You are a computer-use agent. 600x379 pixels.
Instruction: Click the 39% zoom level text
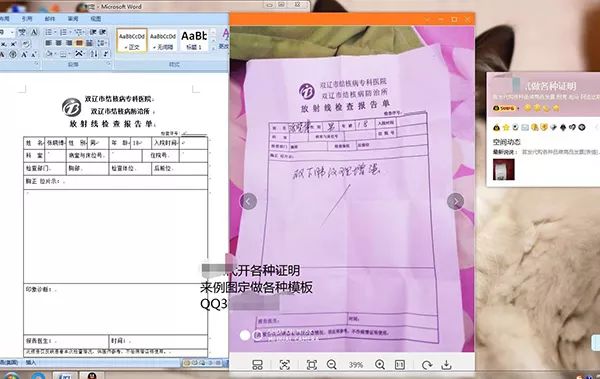[355, 365]
